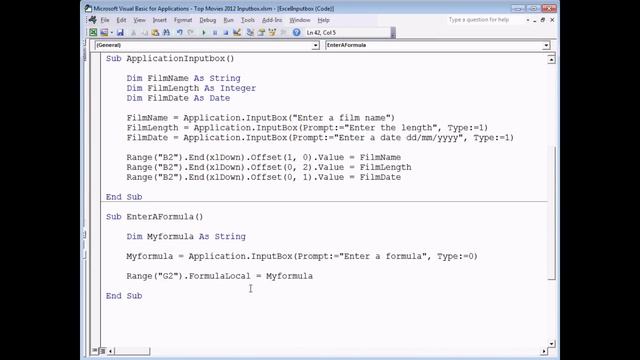The image size is (640, 360).
Task: Click the 'Enter the length' InputBox line
Action: (x=307, y=128)
